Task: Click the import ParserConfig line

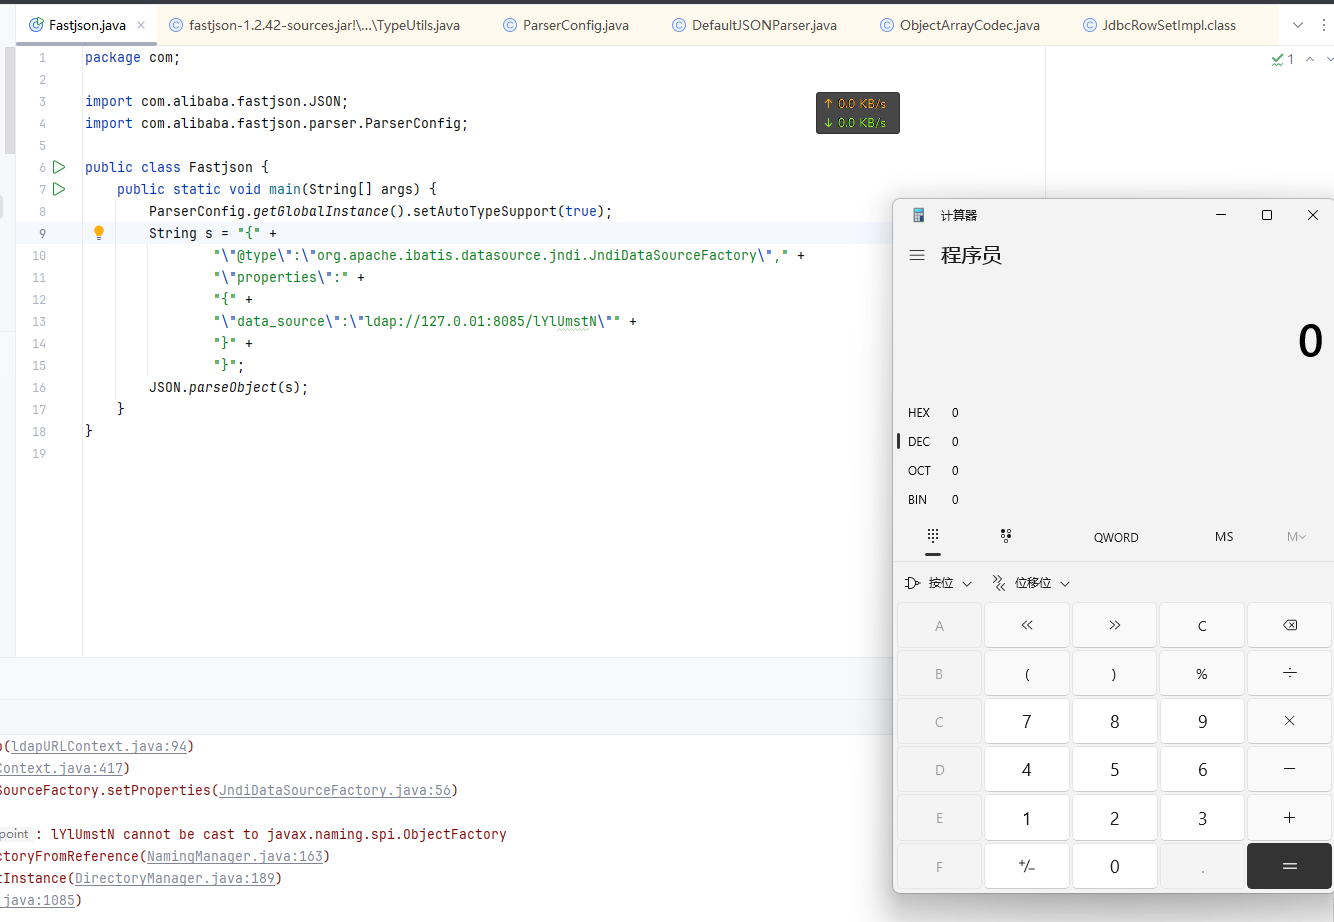Action: tap(277, 123)
